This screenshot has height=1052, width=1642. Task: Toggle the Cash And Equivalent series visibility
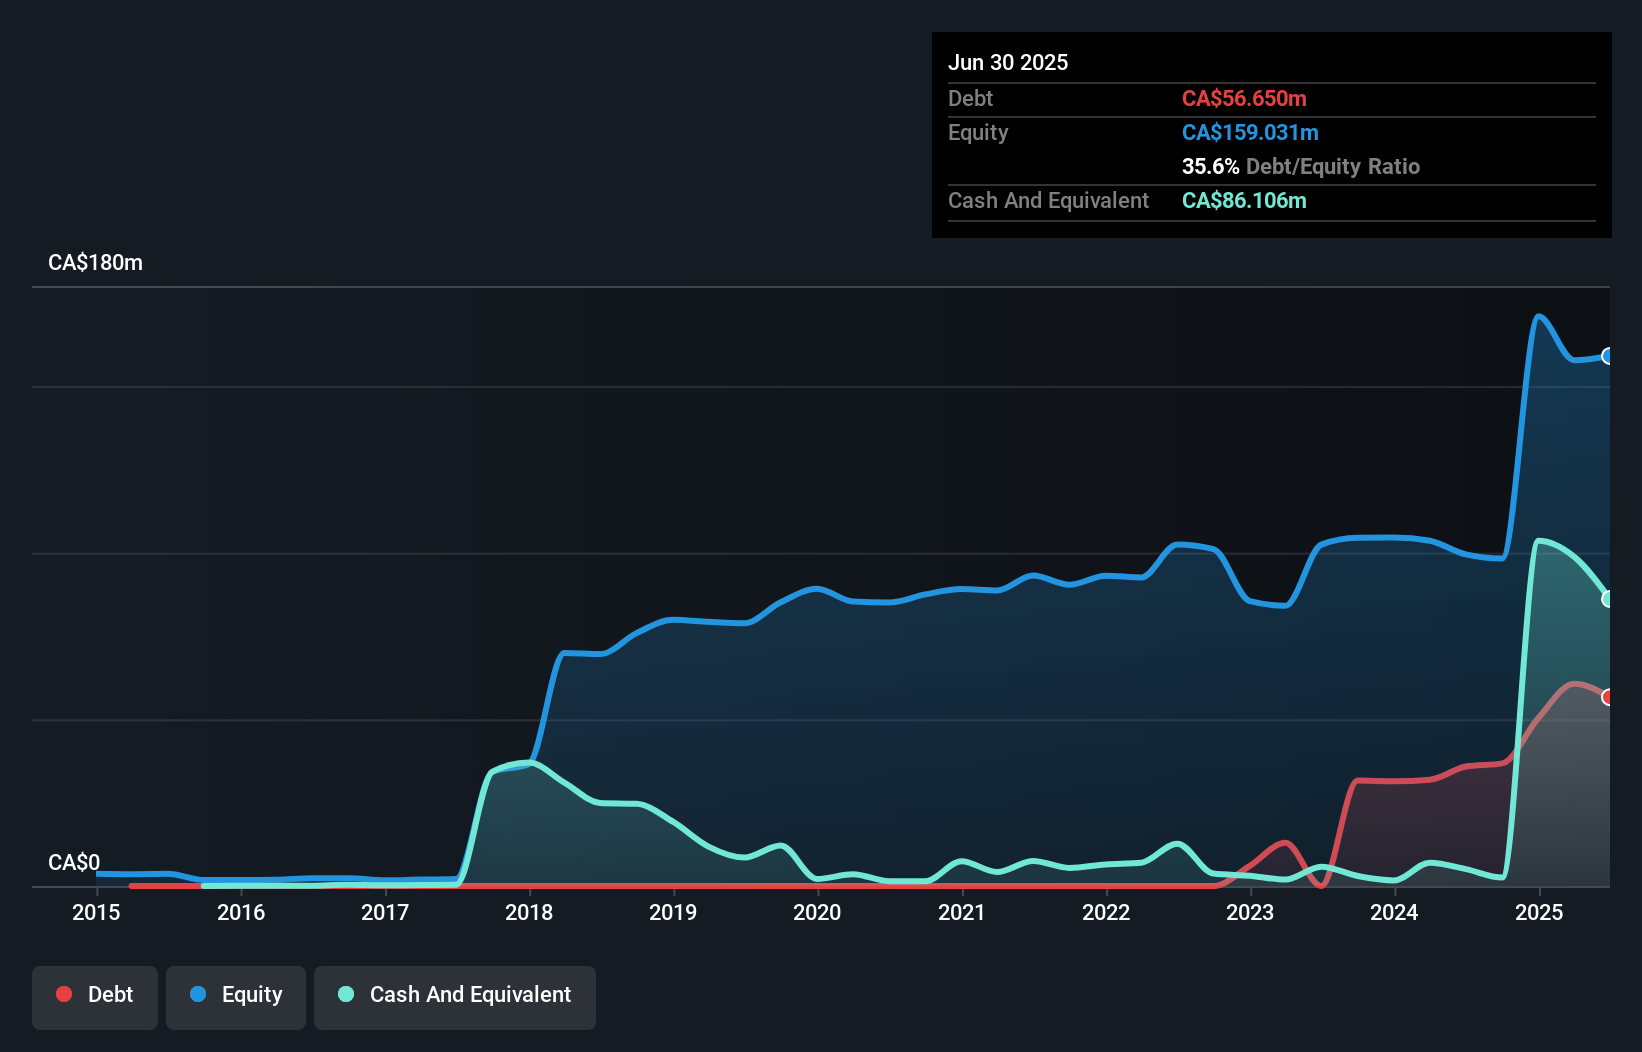tap(454, 996)
